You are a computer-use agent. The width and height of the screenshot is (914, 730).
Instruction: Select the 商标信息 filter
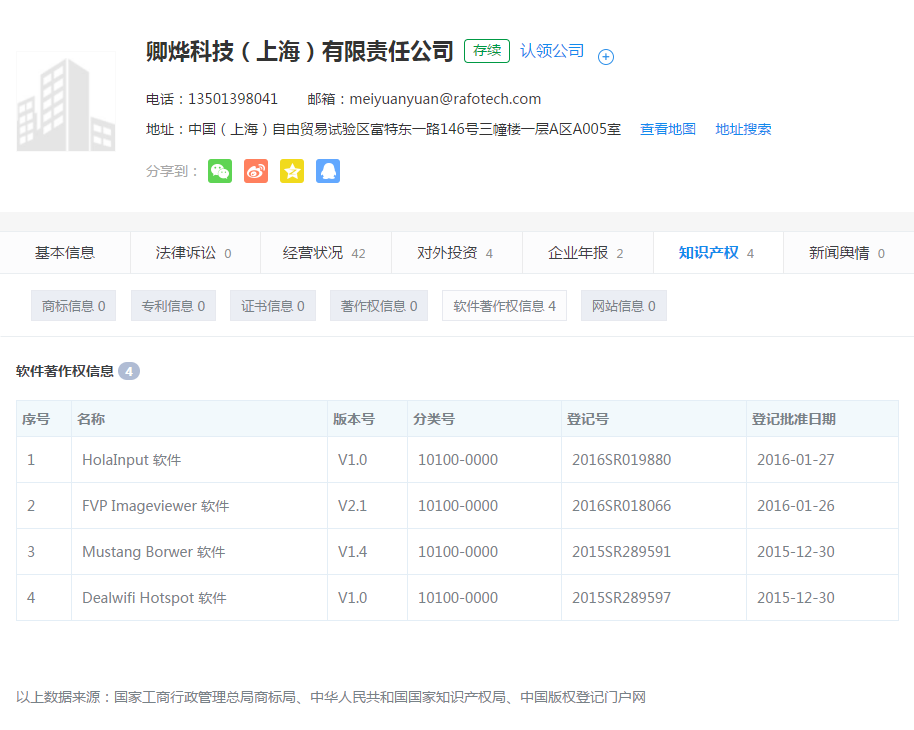point(73,305)
